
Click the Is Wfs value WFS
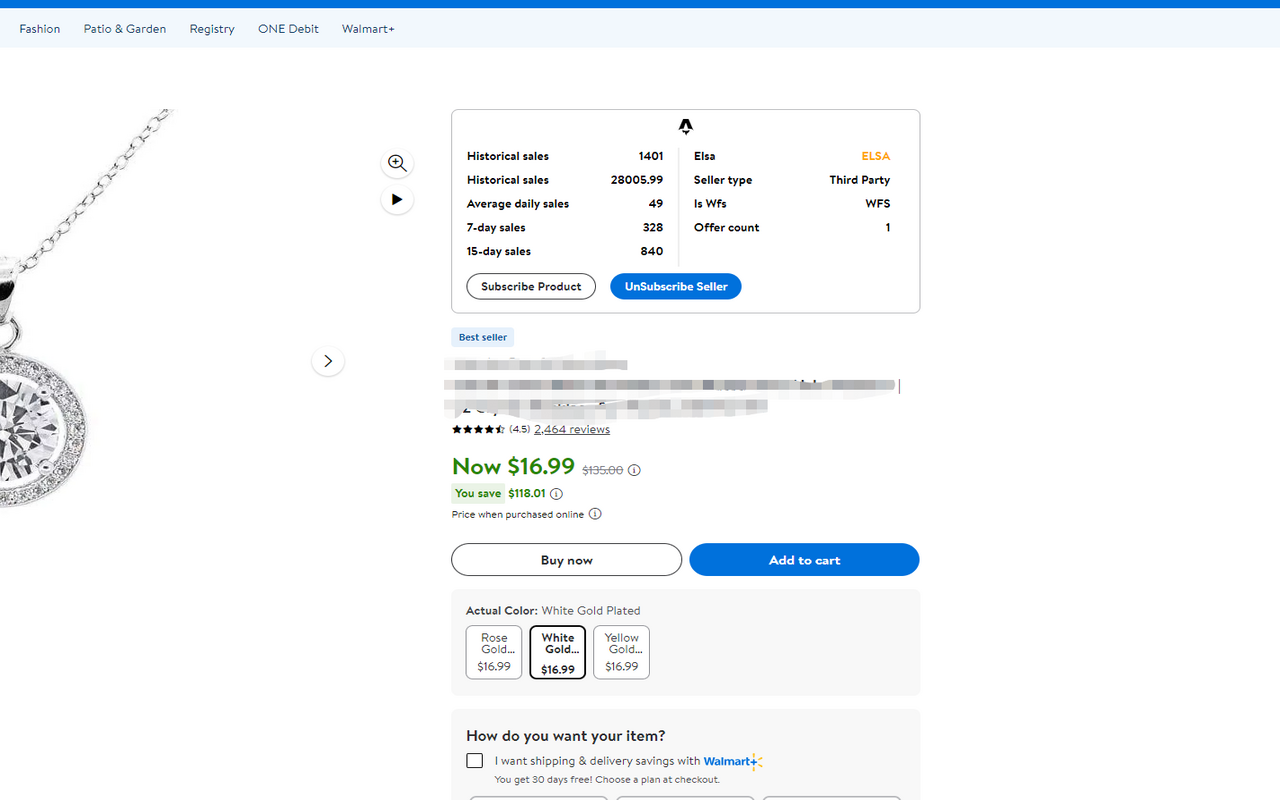(878, 204)
